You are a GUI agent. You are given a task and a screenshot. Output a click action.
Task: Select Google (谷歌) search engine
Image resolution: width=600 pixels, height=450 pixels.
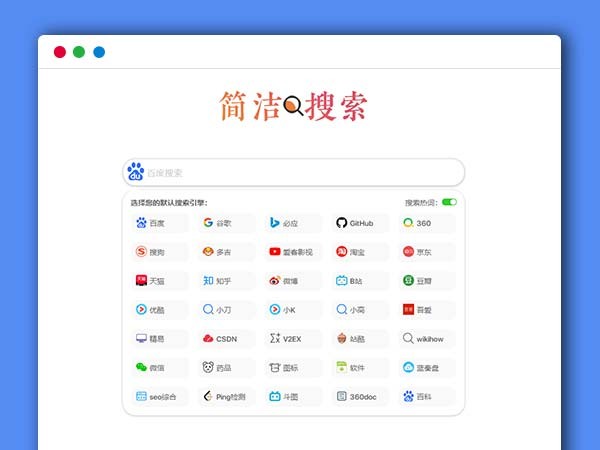tap(226, 223)
